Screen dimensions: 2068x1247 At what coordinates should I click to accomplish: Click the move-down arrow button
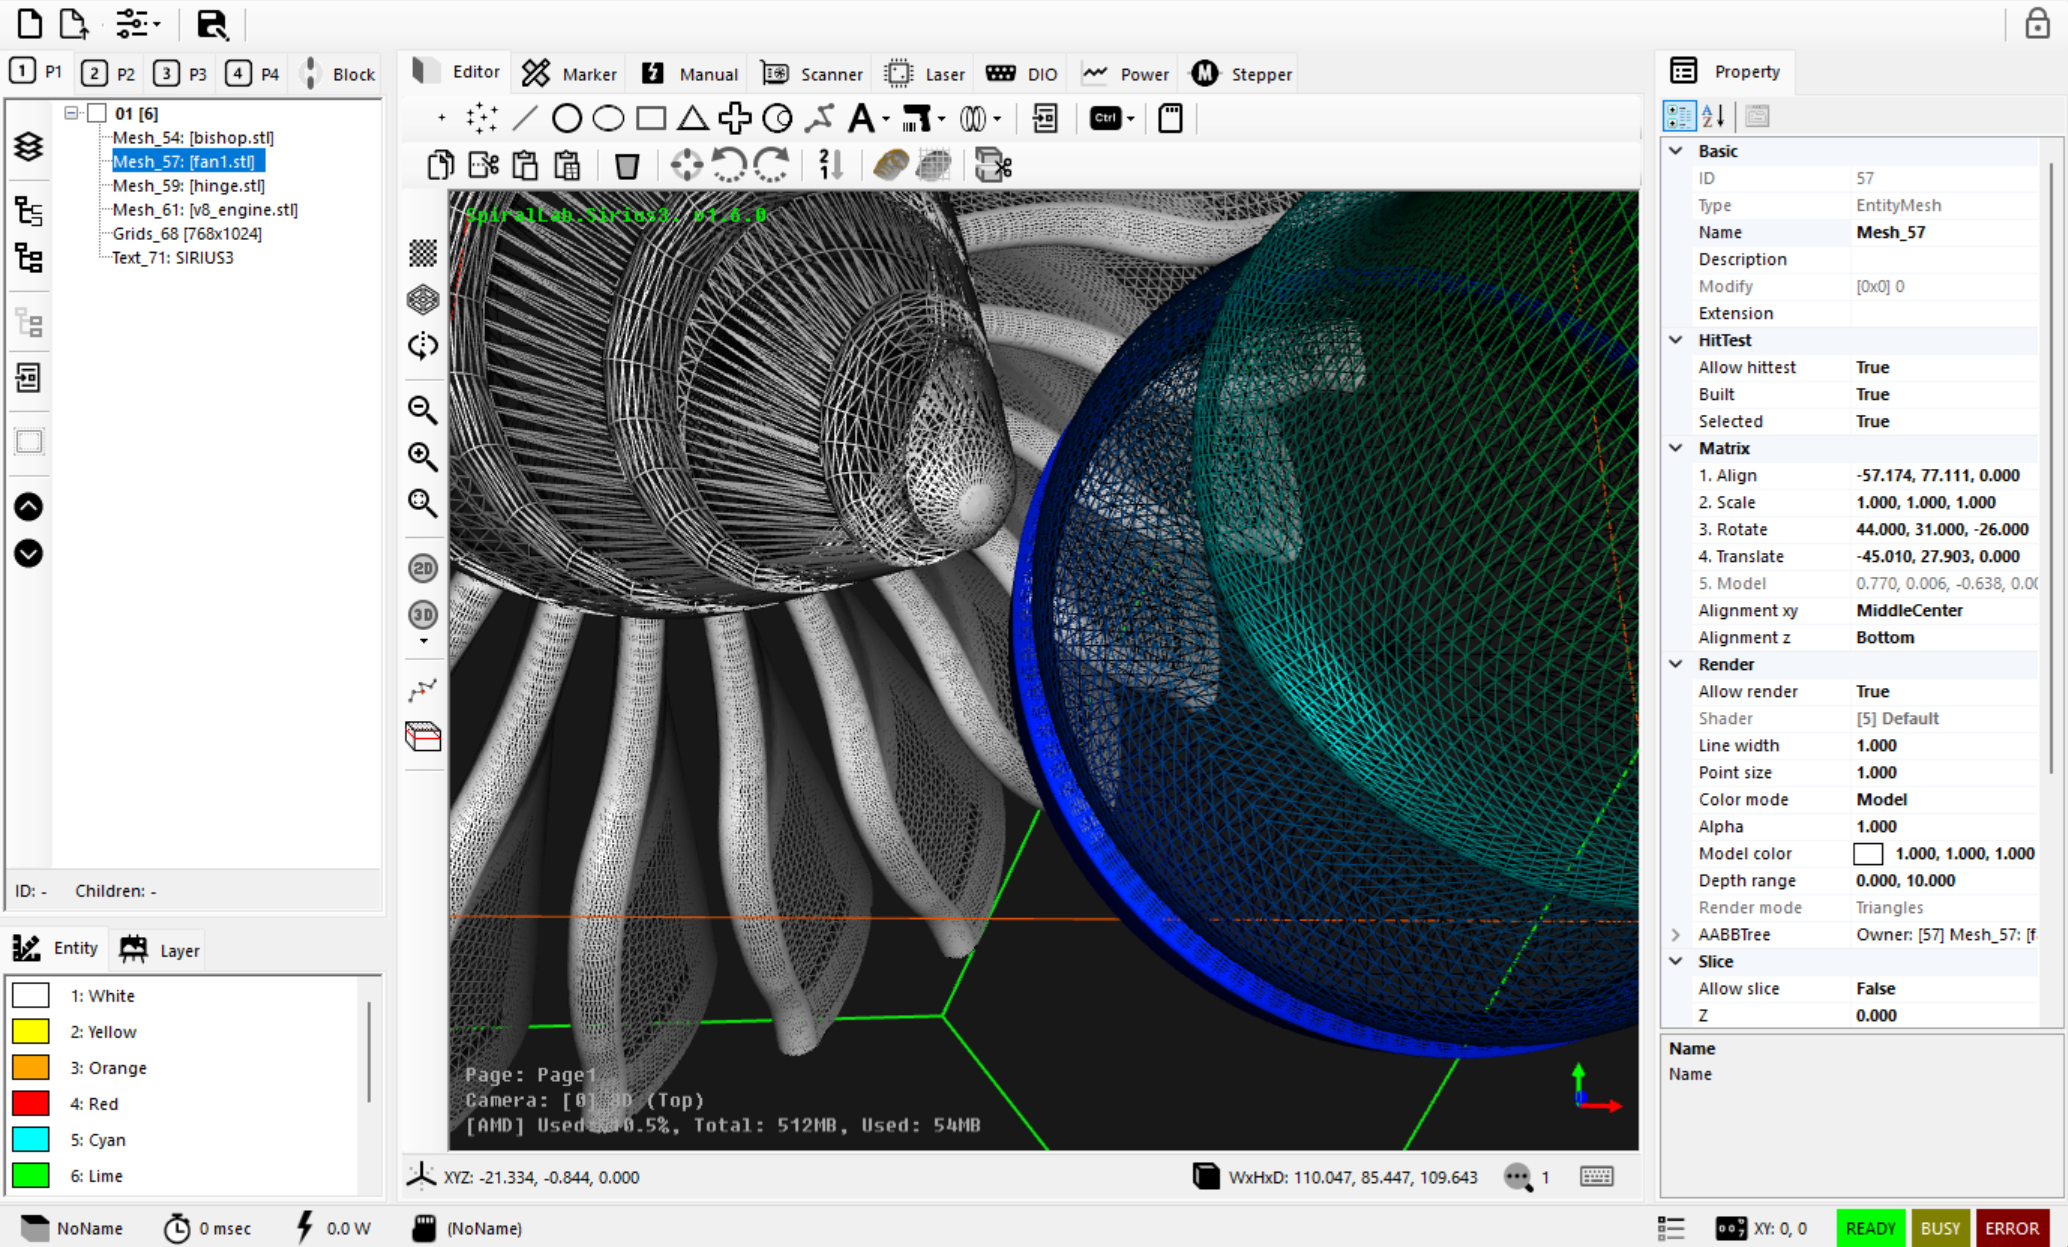(x=29, y=553)
